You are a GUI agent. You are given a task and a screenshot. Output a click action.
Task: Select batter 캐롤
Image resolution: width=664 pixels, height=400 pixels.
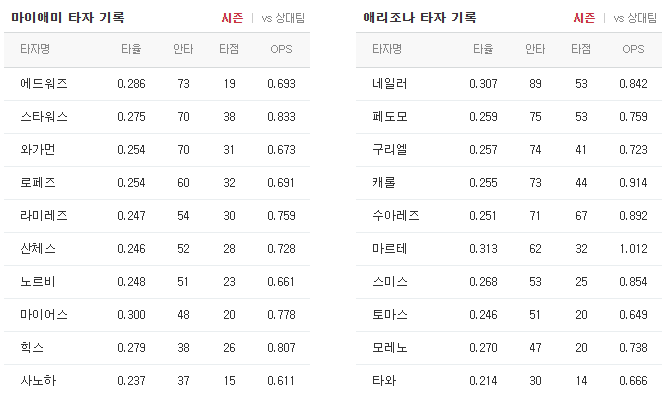(384, 182)
